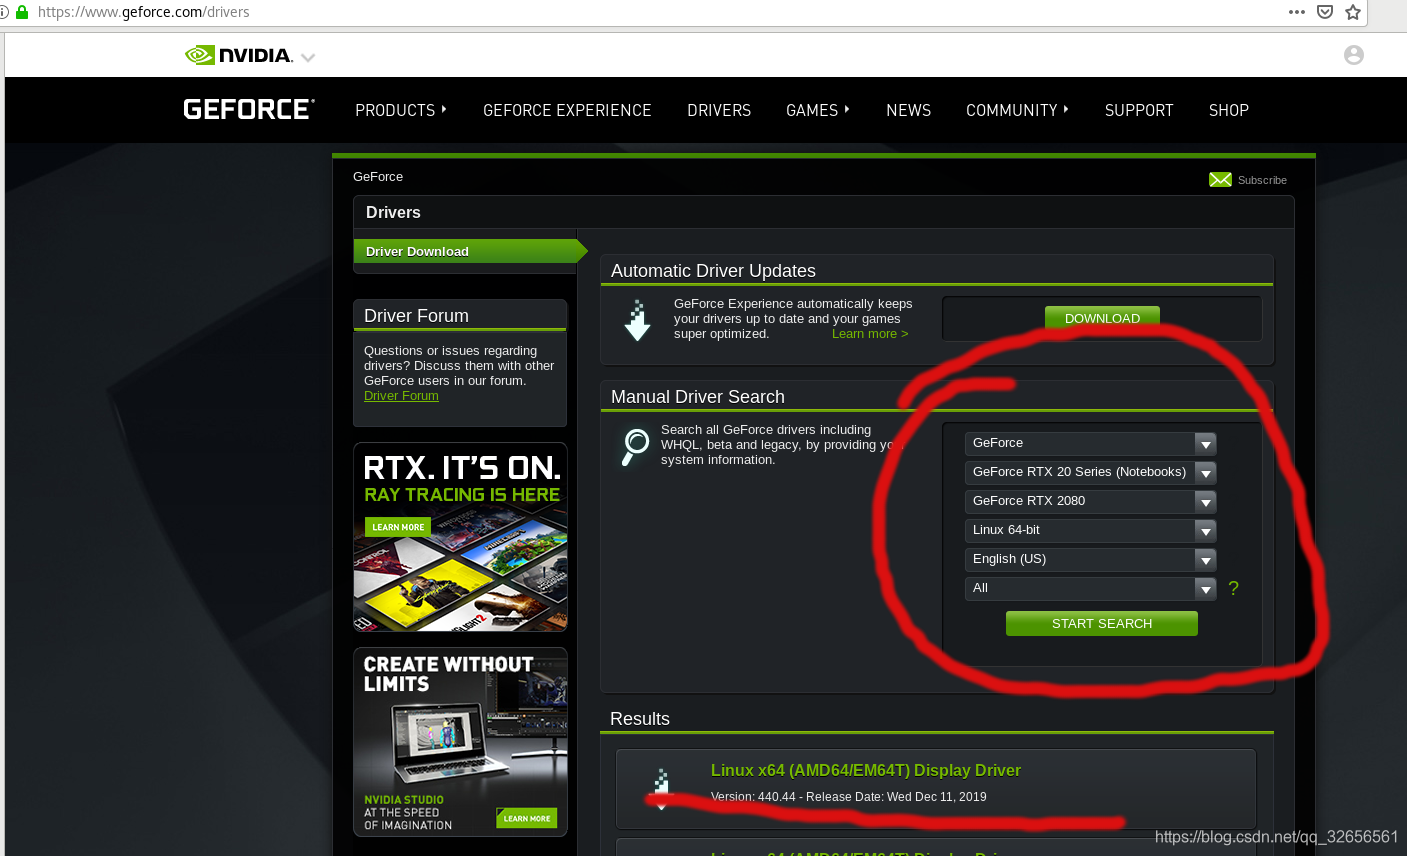Click the GeForce breadcrumb link
Viewport: 1407px width, 856px height.
click(x=378, y=177)
